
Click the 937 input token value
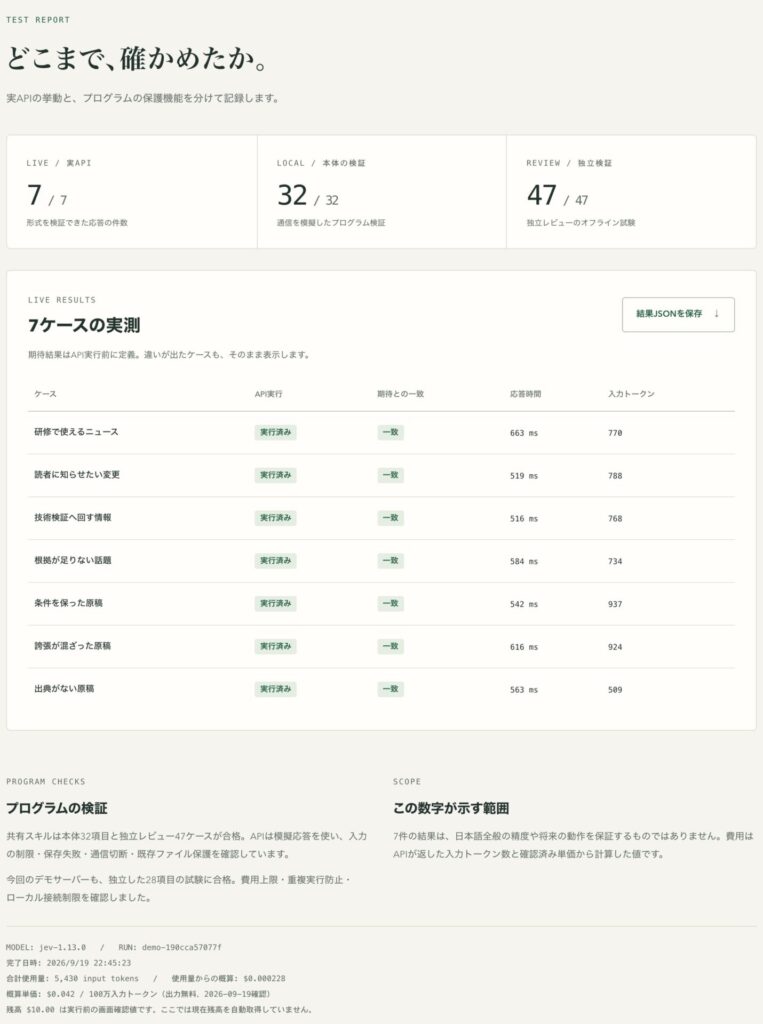615,604
